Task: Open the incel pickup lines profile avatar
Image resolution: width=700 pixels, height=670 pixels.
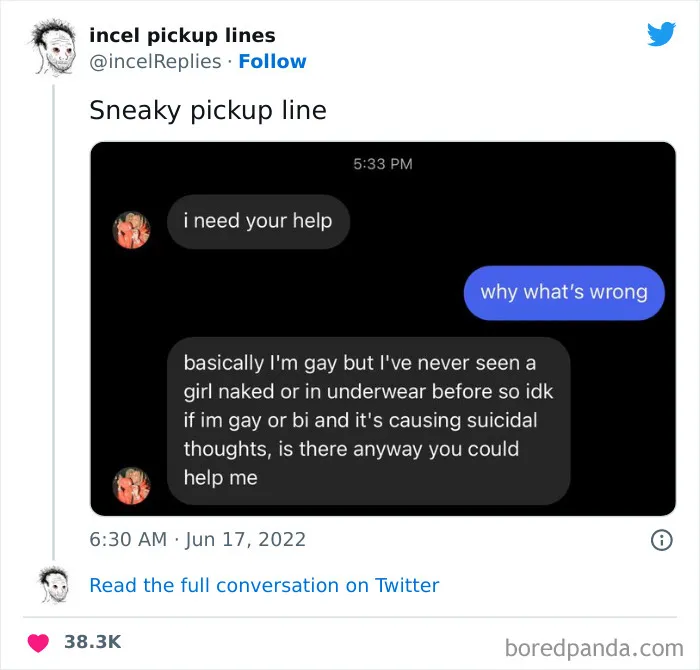Action: click(55, 48)
